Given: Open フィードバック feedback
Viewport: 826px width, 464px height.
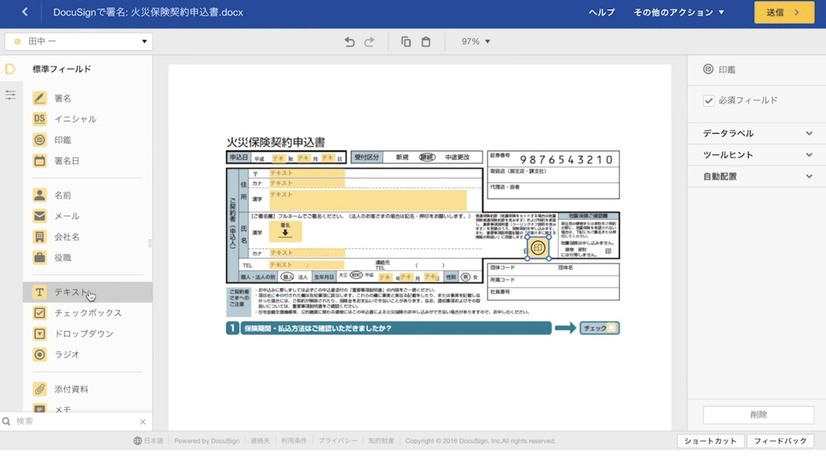Looking at the screenshot, I should click(x=780, y=441).
